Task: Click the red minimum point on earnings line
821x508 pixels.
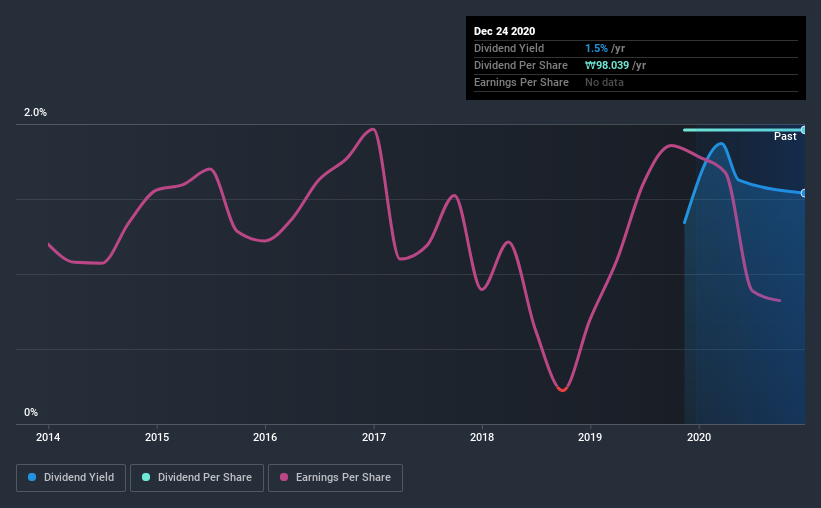Action: (562, 389)
